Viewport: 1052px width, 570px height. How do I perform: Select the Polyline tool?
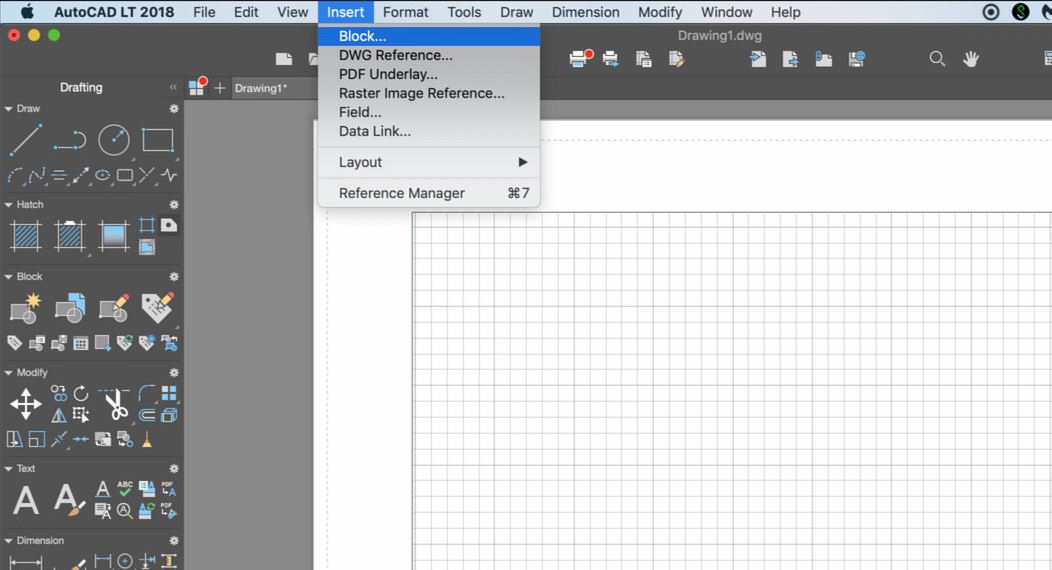click(70, 140)
